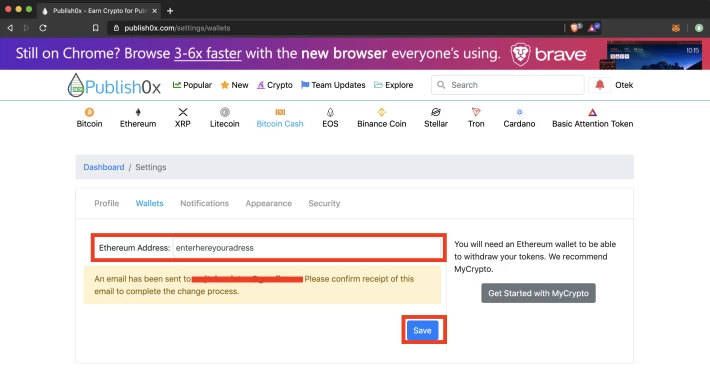Open a new browser tab
Screen dimensions: 710x383
170,10
